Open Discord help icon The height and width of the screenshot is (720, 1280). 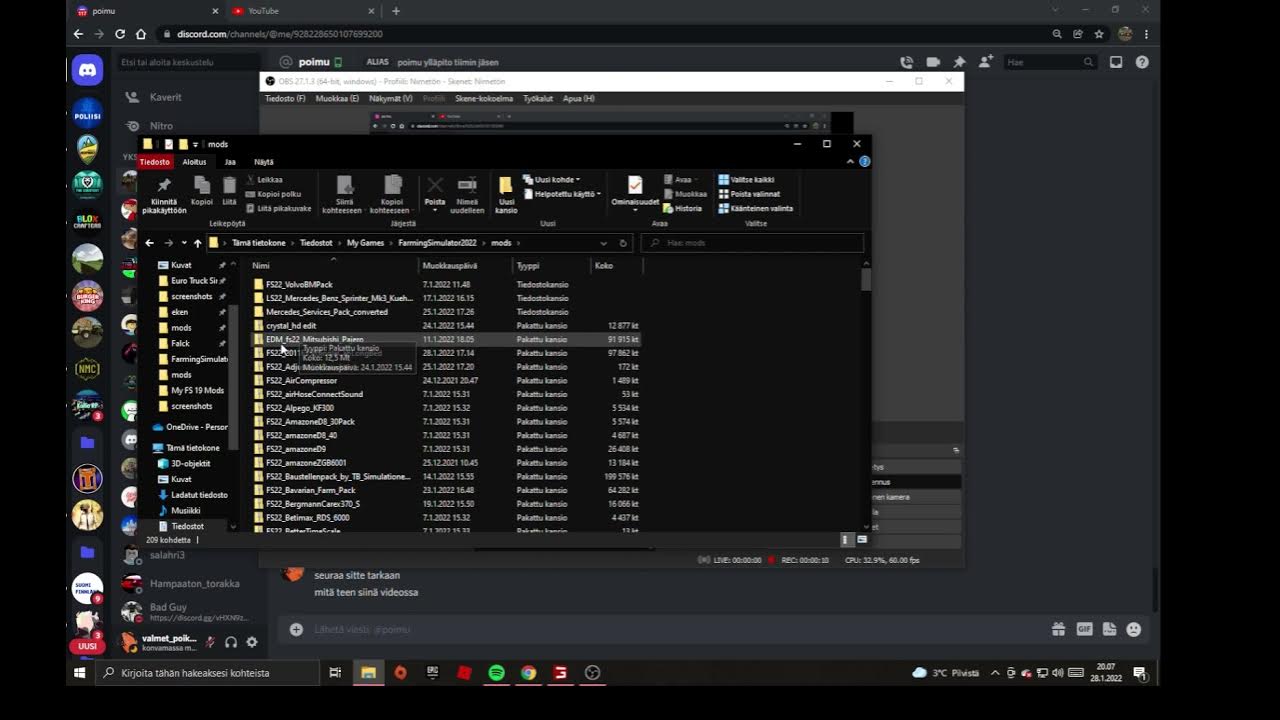coord(1142,62)
